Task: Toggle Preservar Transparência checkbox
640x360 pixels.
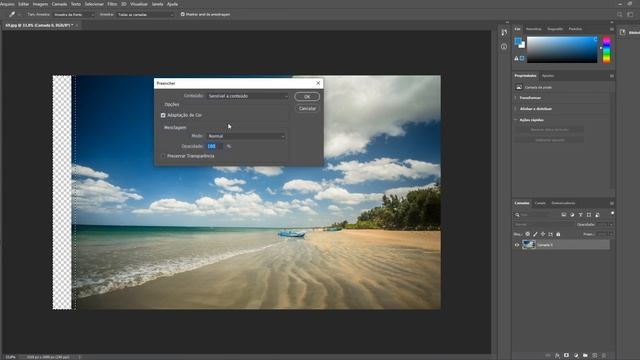Action: pyautogui.click(x=163, y=156)
